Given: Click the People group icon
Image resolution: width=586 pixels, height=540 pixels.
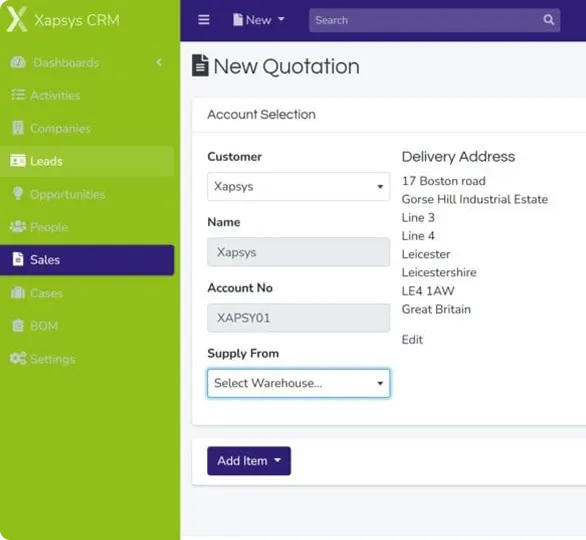Looking at the screenshot, I should 18,226.
